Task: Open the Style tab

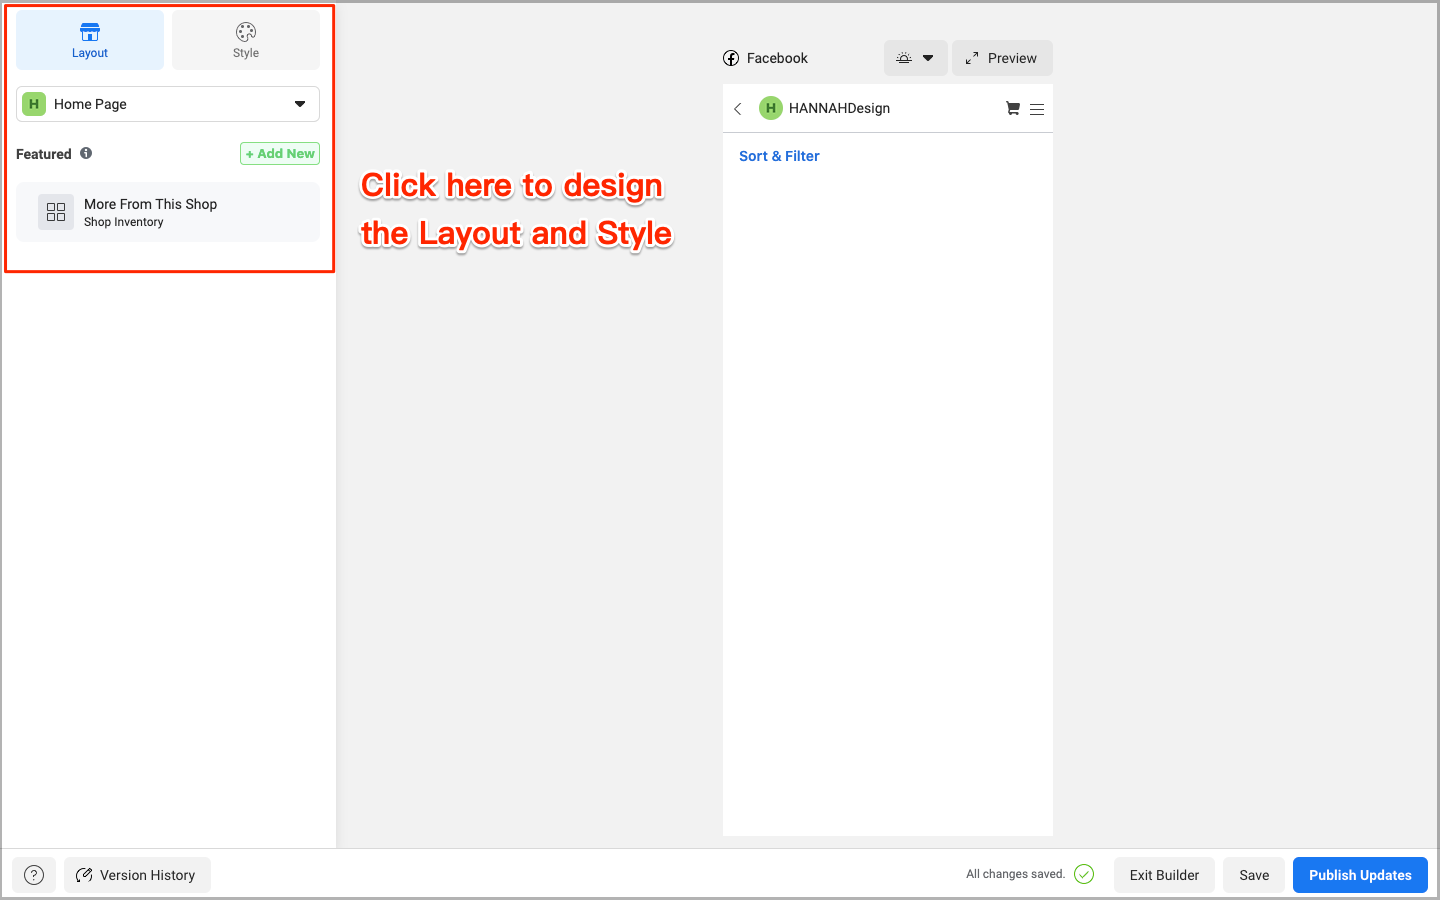Action: click(246, 41)
